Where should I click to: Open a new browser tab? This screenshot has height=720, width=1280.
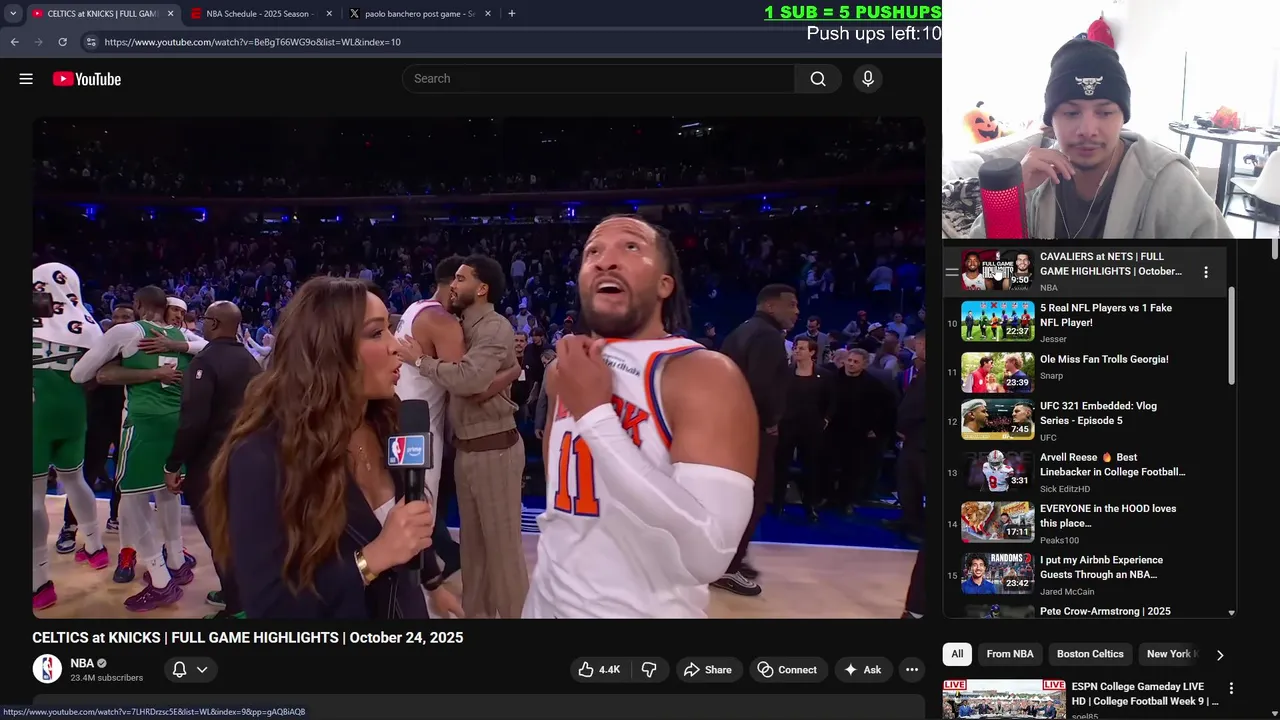511,14
